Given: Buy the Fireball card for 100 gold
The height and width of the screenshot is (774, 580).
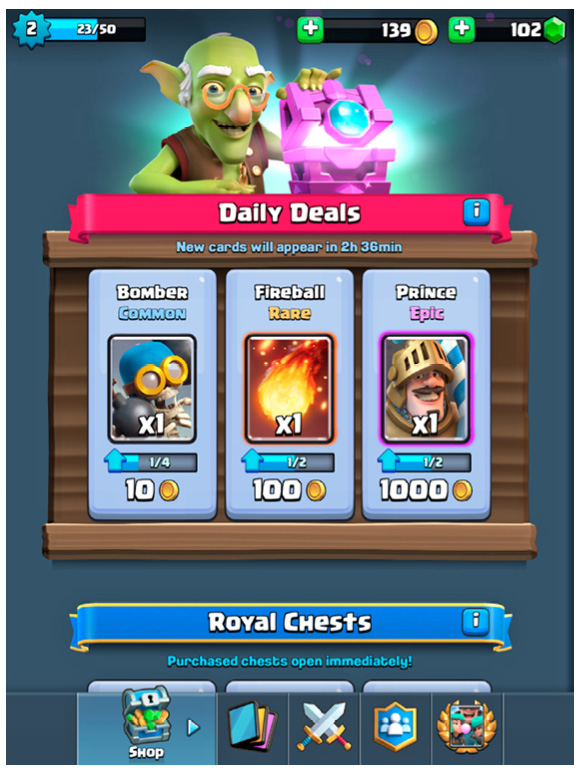Looking at the screenshot, I should (289, 491).
